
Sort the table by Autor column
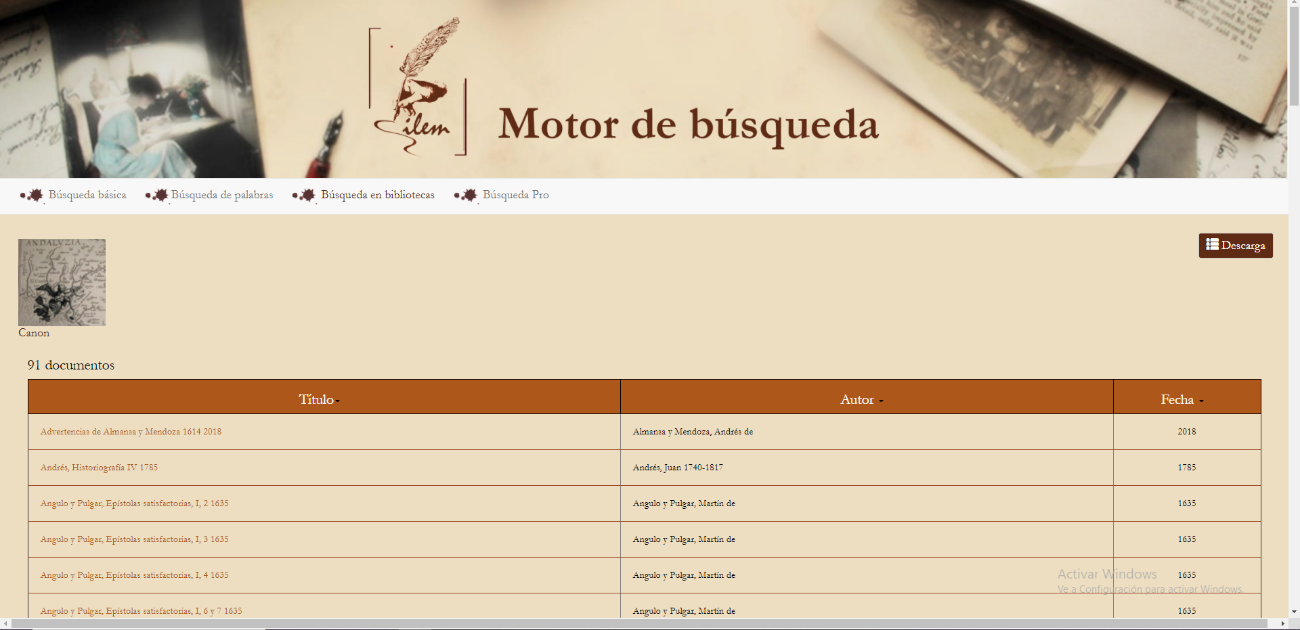coord(861,399)
